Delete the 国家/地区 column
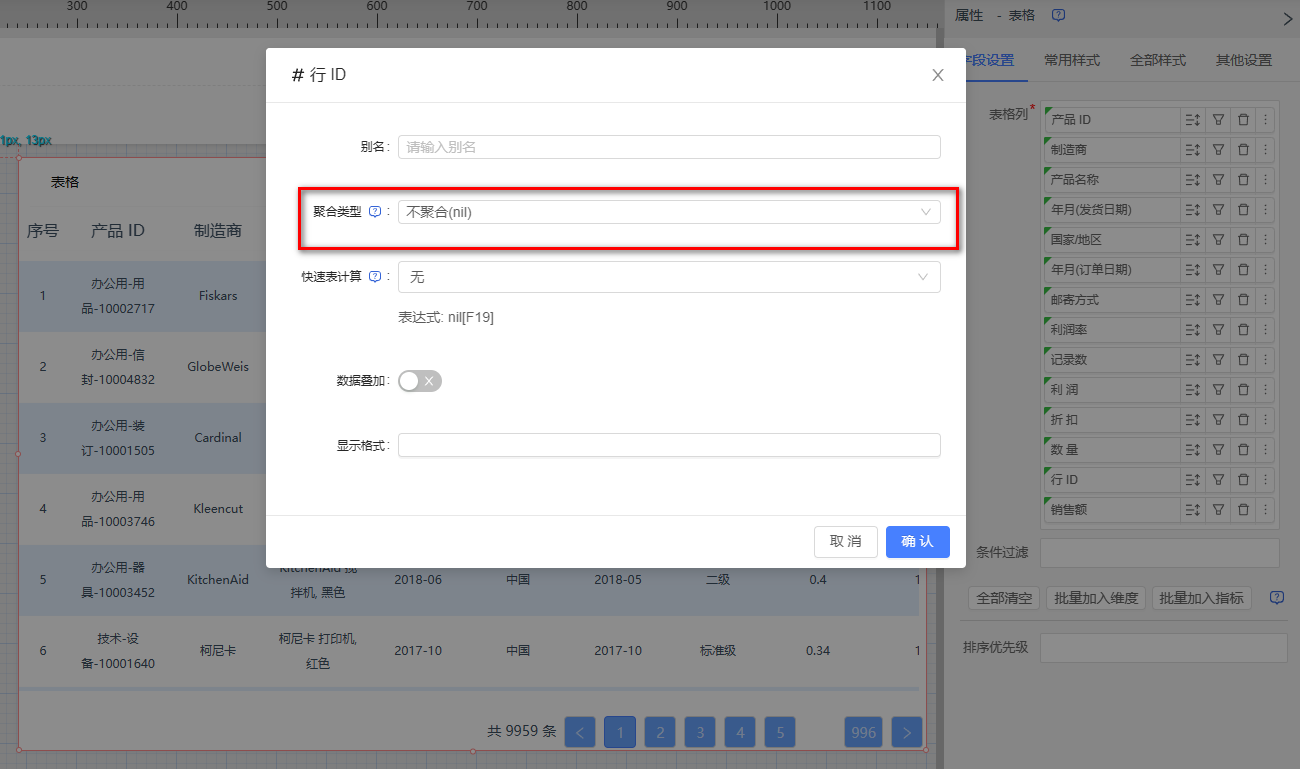 point(1243,240)
